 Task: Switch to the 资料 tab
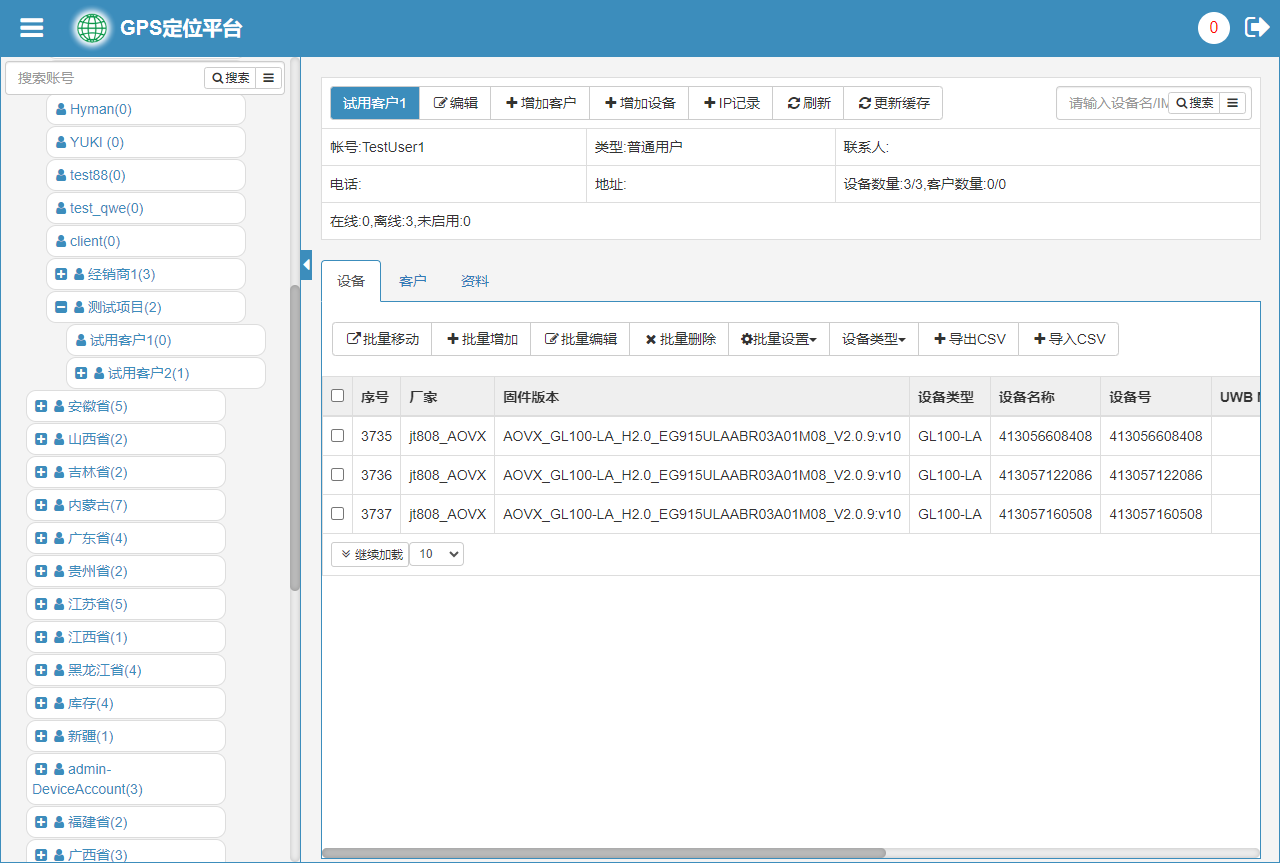click(x=474, y=281)
